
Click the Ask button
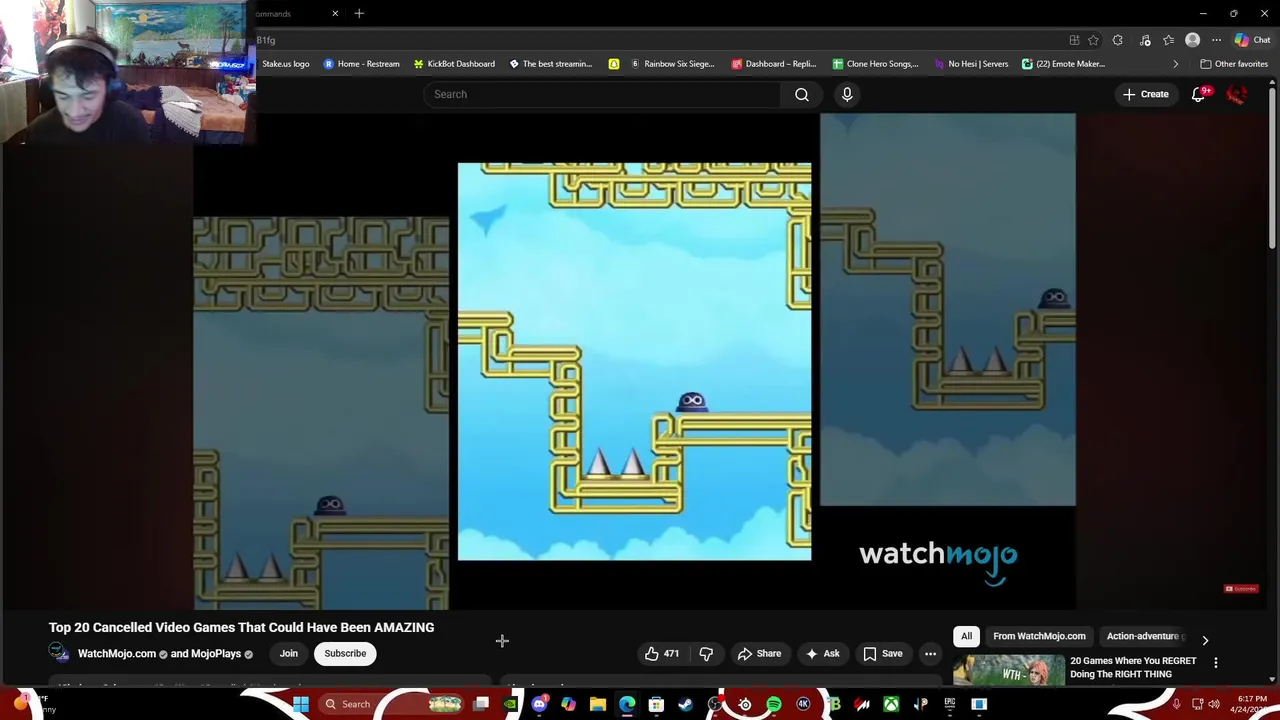(x=823, y=653)
